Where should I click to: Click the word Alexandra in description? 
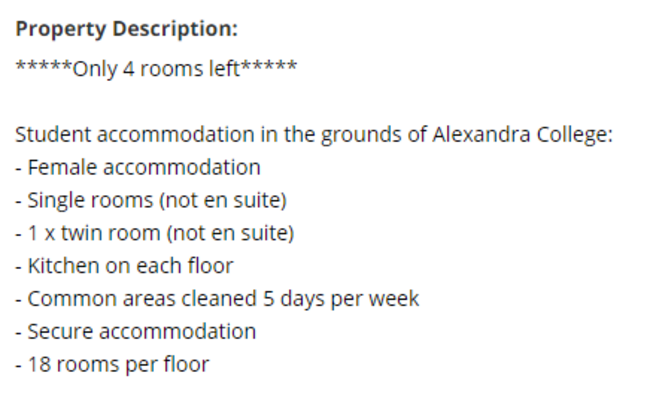coord(481,134)
